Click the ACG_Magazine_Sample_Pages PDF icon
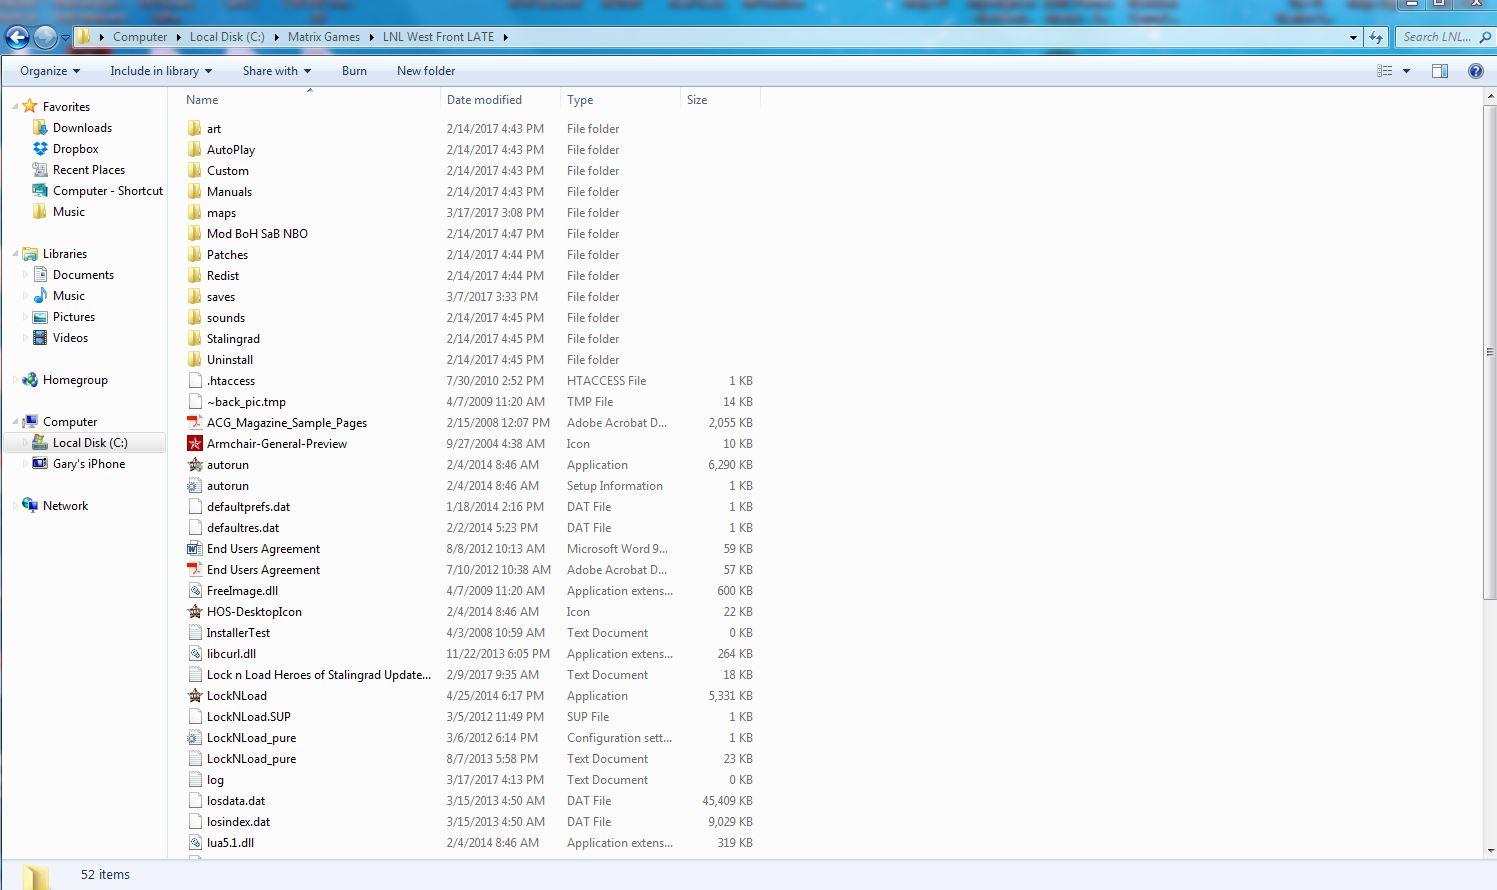This screenshot has width=1497, height=890. tap(195, 423)
